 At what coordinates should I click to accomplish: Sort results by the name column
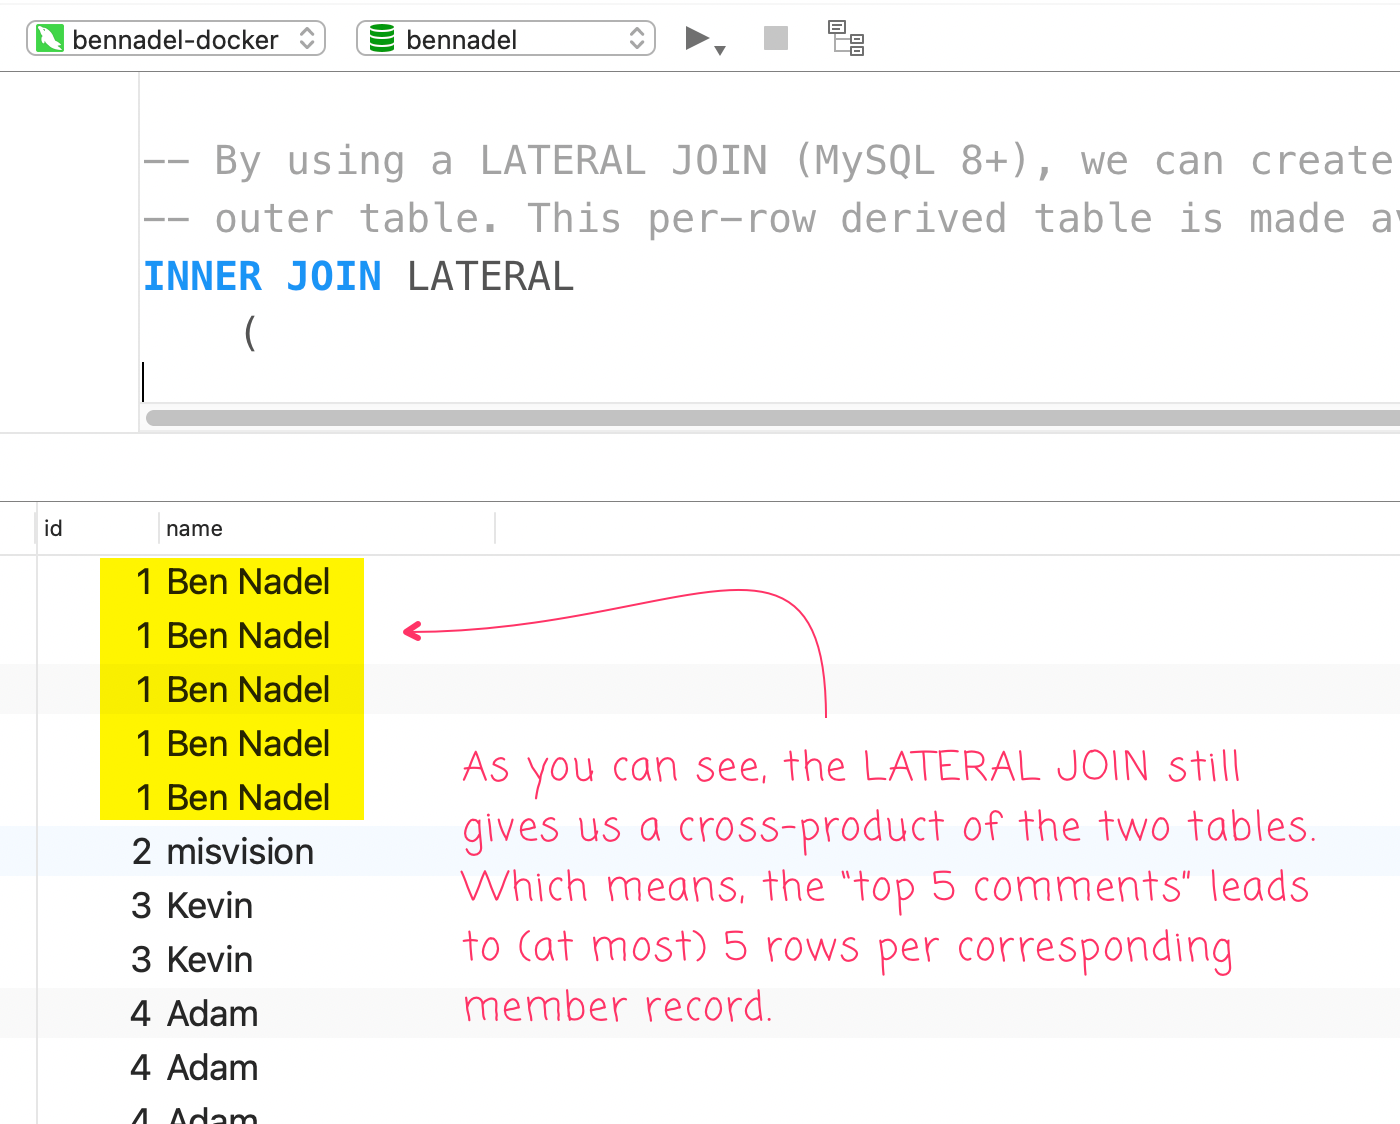coord(195,527)
